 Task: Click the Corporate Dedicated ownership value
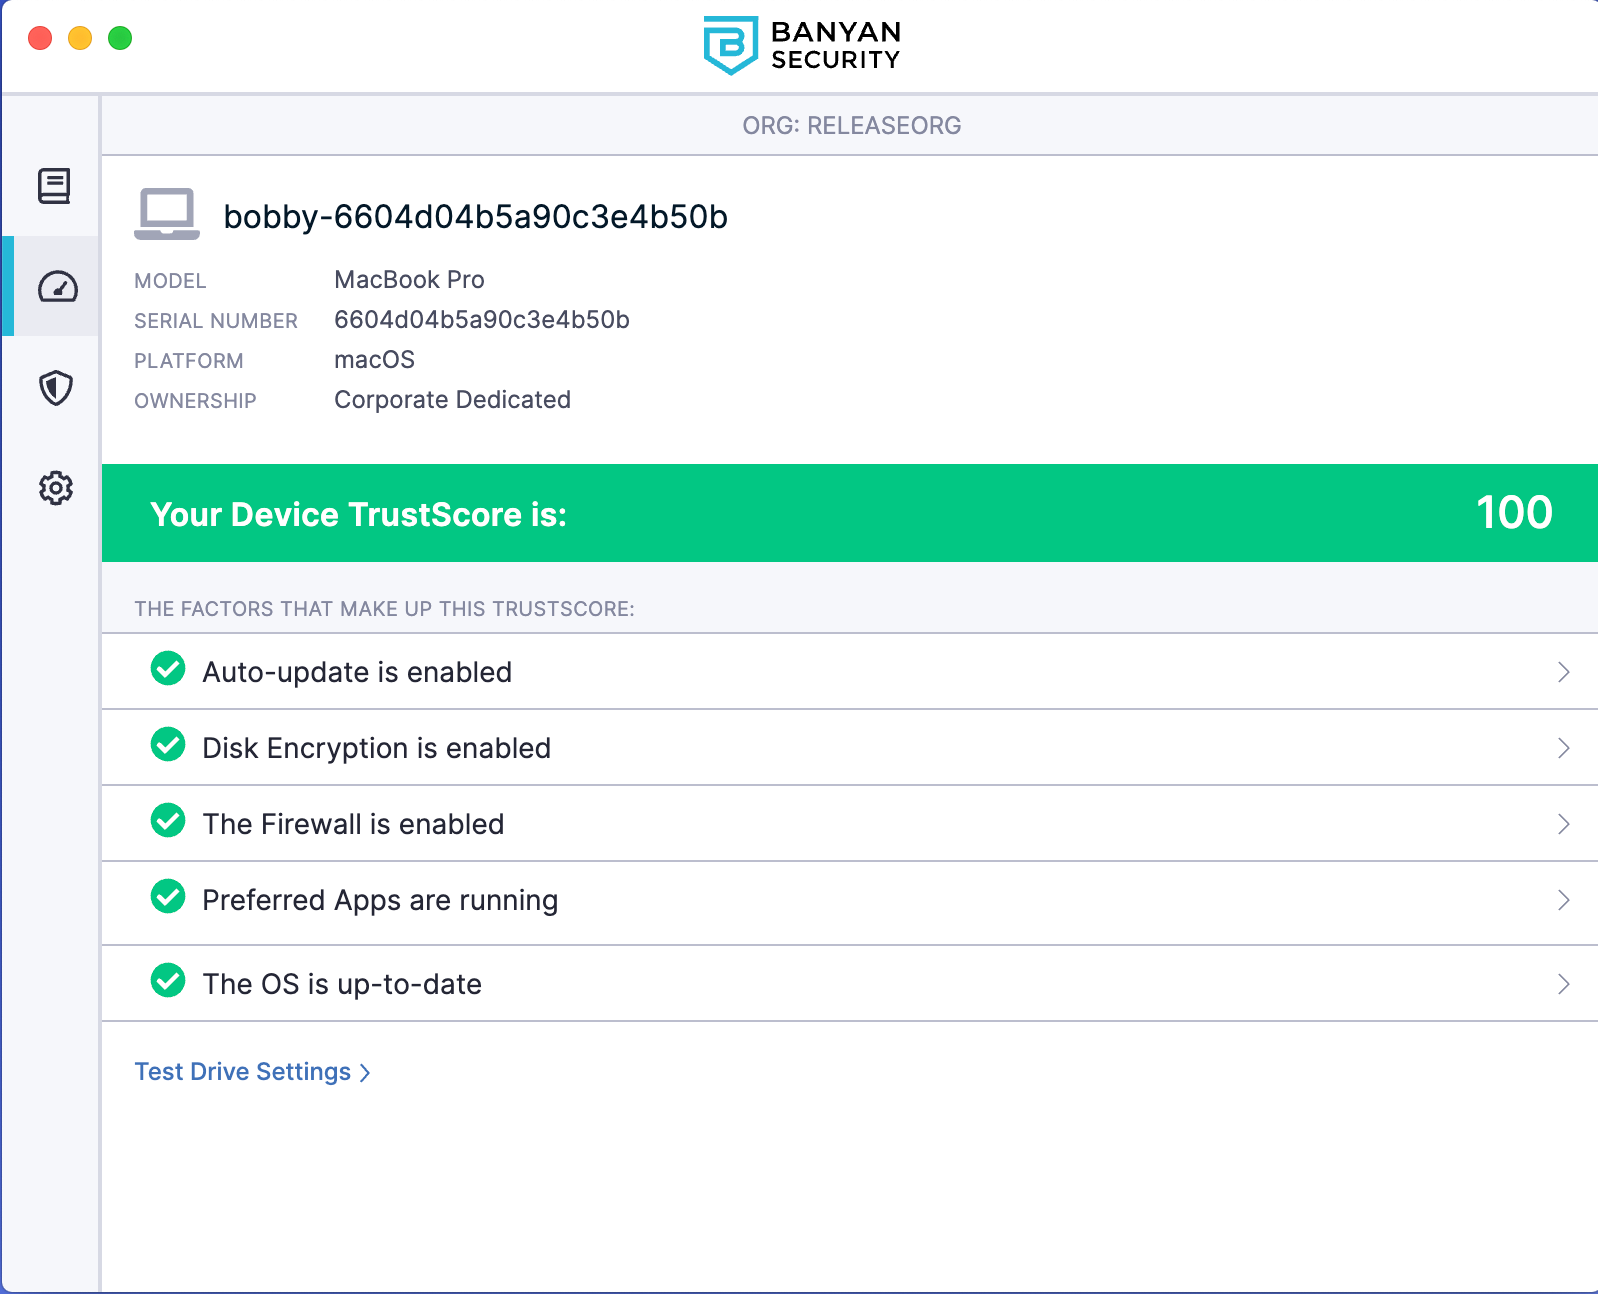point(452,400)
